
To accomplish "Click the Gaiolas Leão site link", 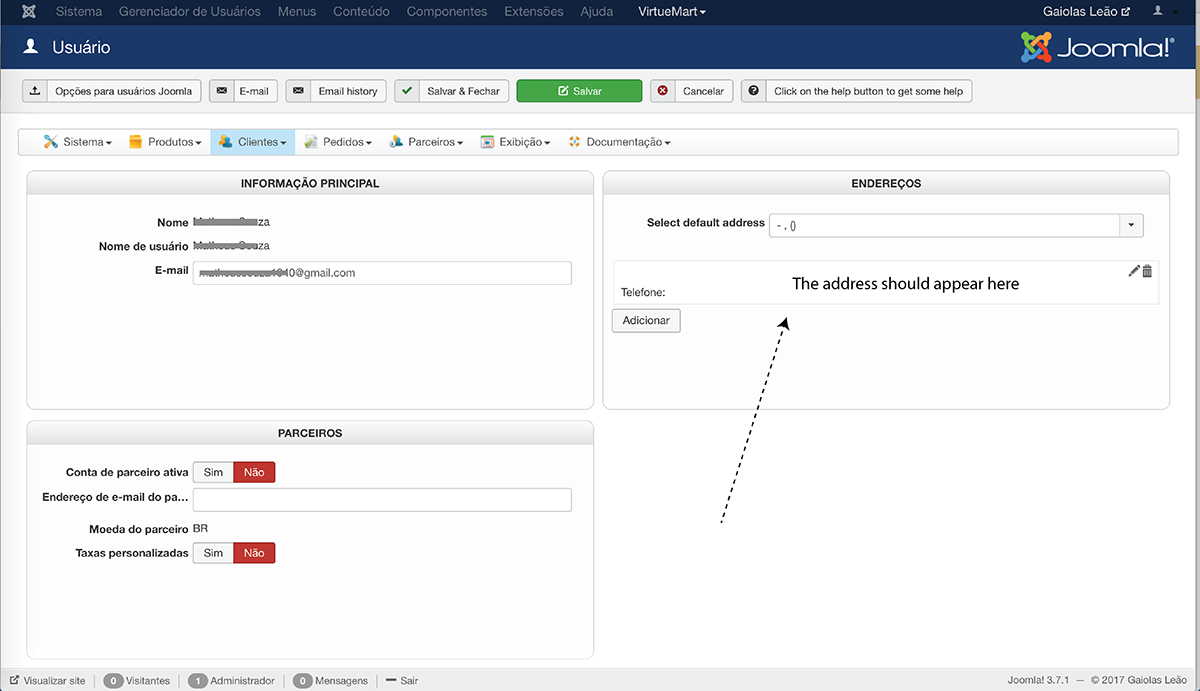I will [x=1086, y=12].
